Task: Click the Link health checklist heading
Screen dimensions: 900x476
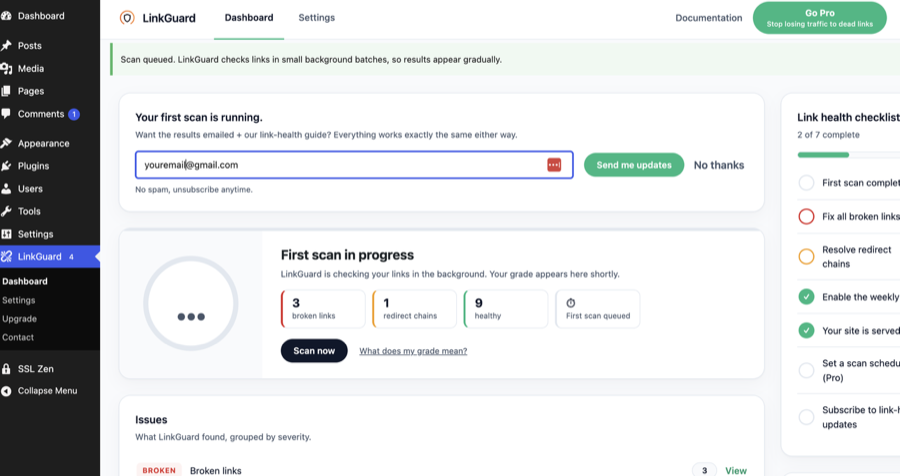Action: tap(848, 117)
